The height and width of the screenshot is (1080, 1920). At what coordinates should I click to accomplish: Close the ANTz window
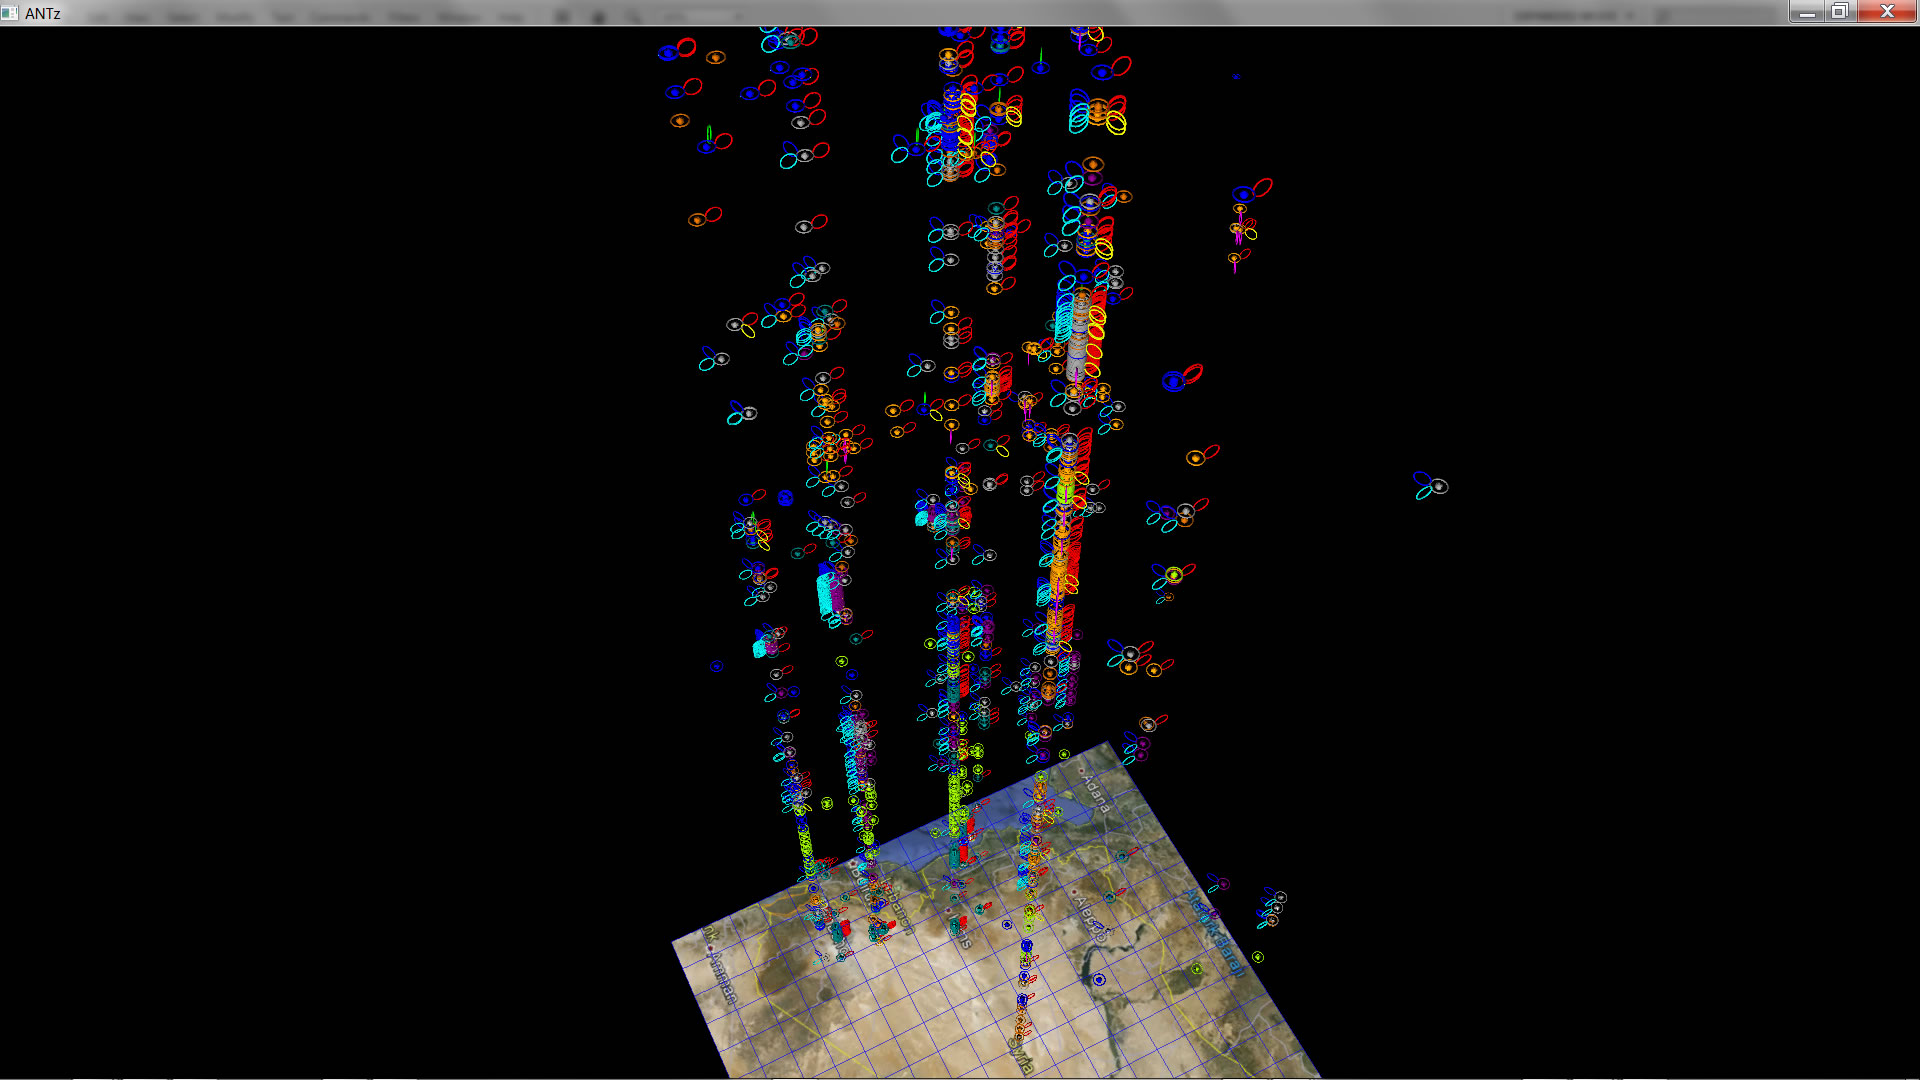point(1887,12)
